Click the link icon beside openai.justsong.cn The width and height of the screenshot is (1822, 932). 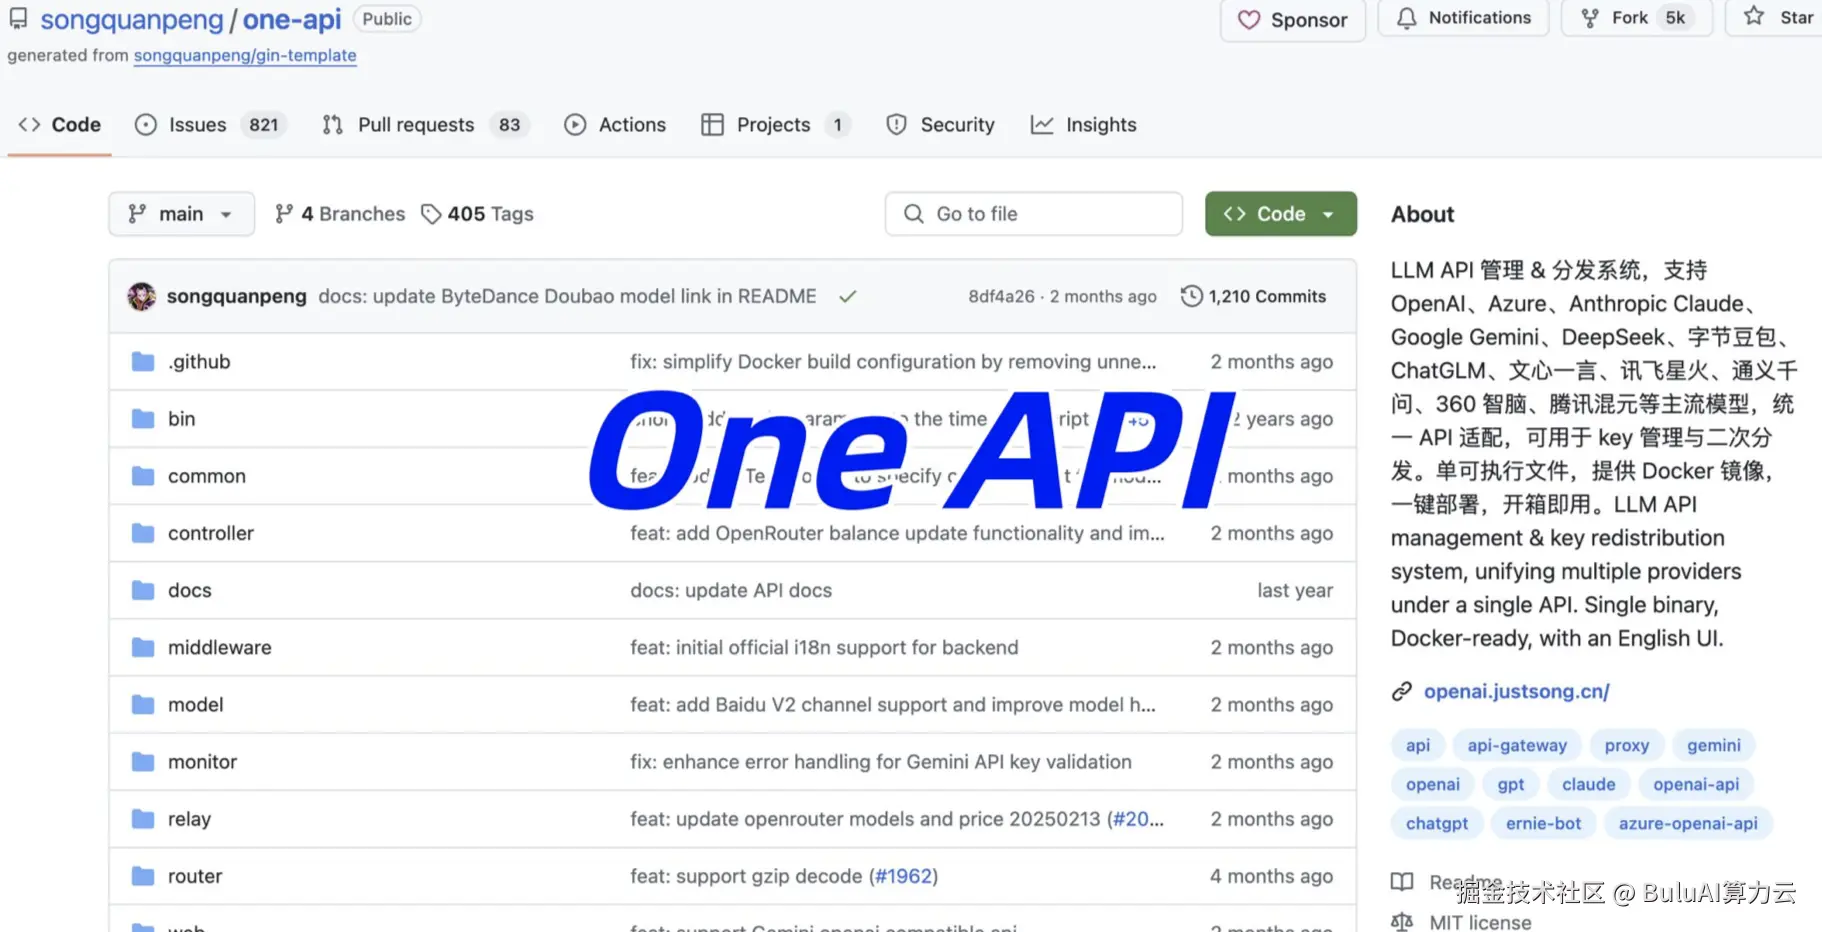(1402, 691)
